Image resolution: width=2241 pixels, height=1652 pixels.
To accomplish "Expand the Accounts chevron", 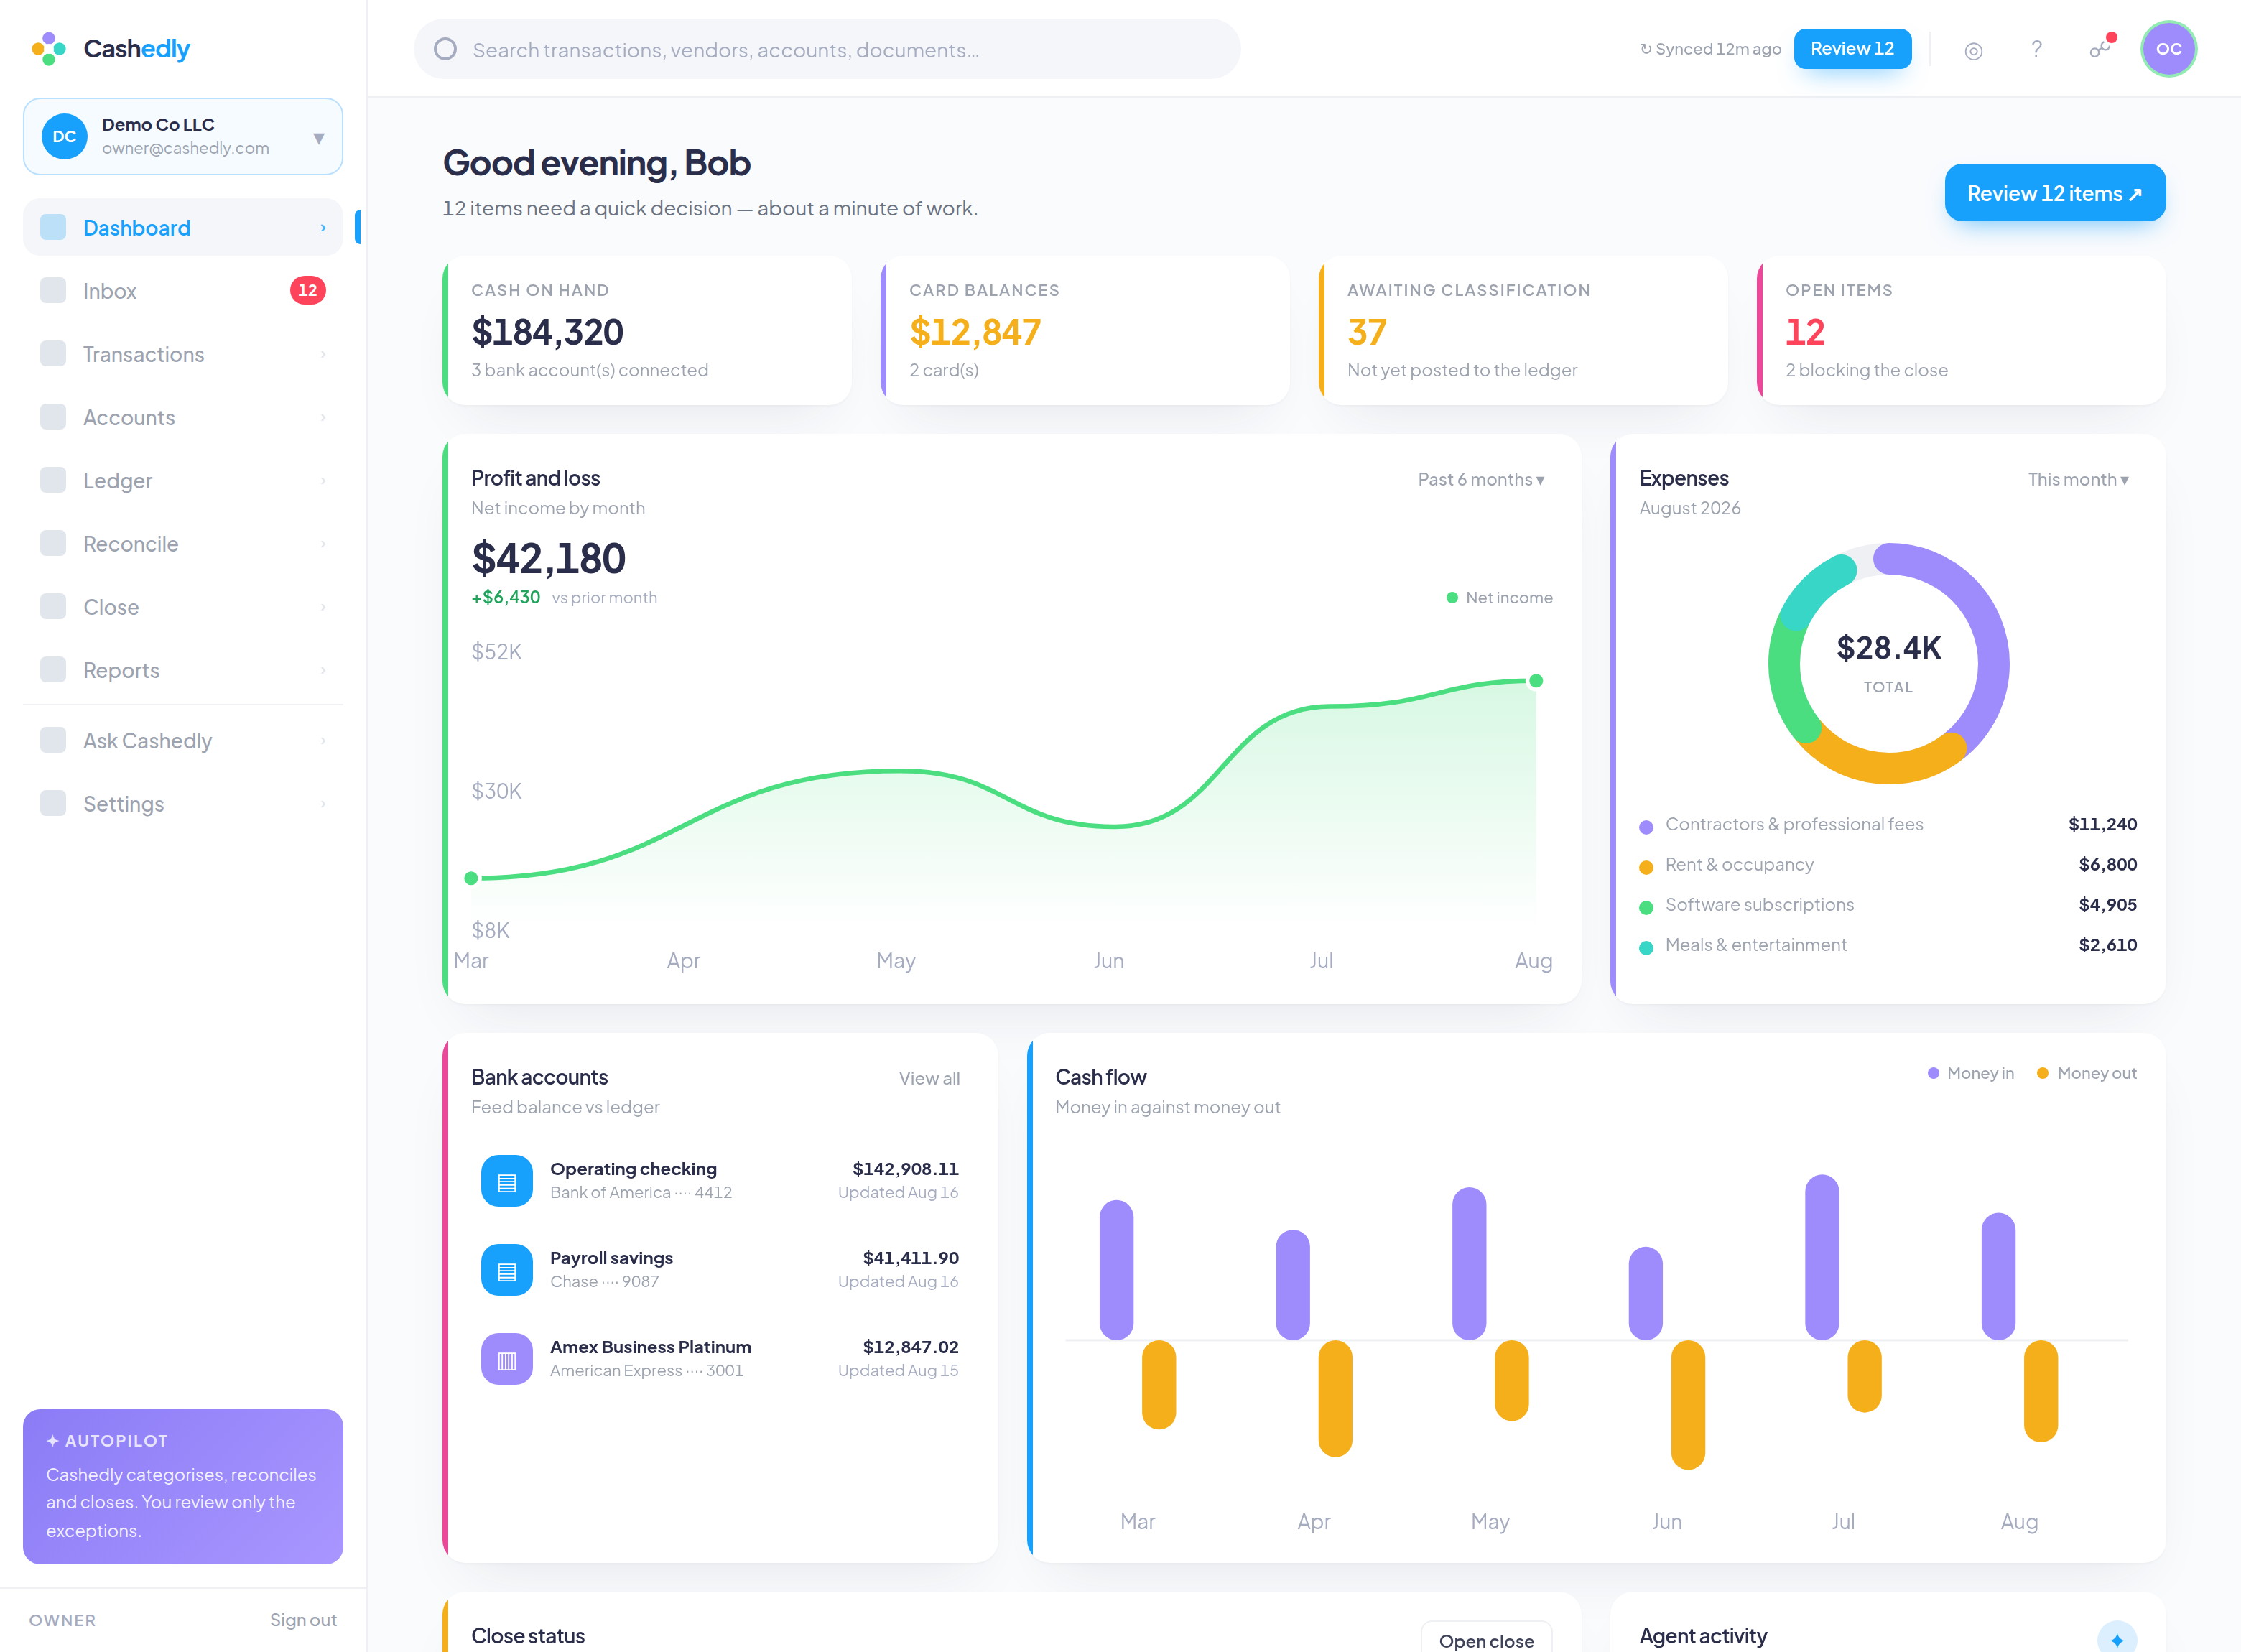I will coord(323,417).
